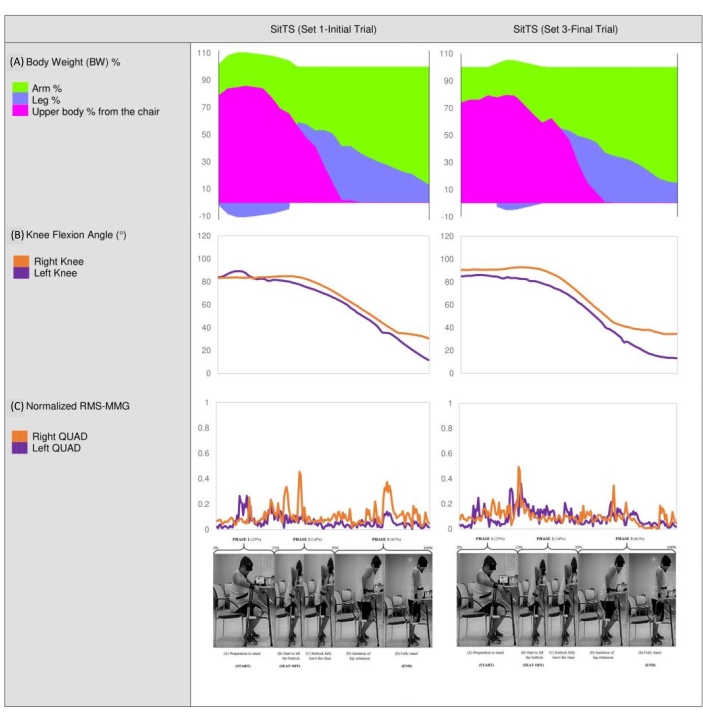
Task: Click 'PHASE 3' label above Set 3 photos
Action: click(630, 538)
